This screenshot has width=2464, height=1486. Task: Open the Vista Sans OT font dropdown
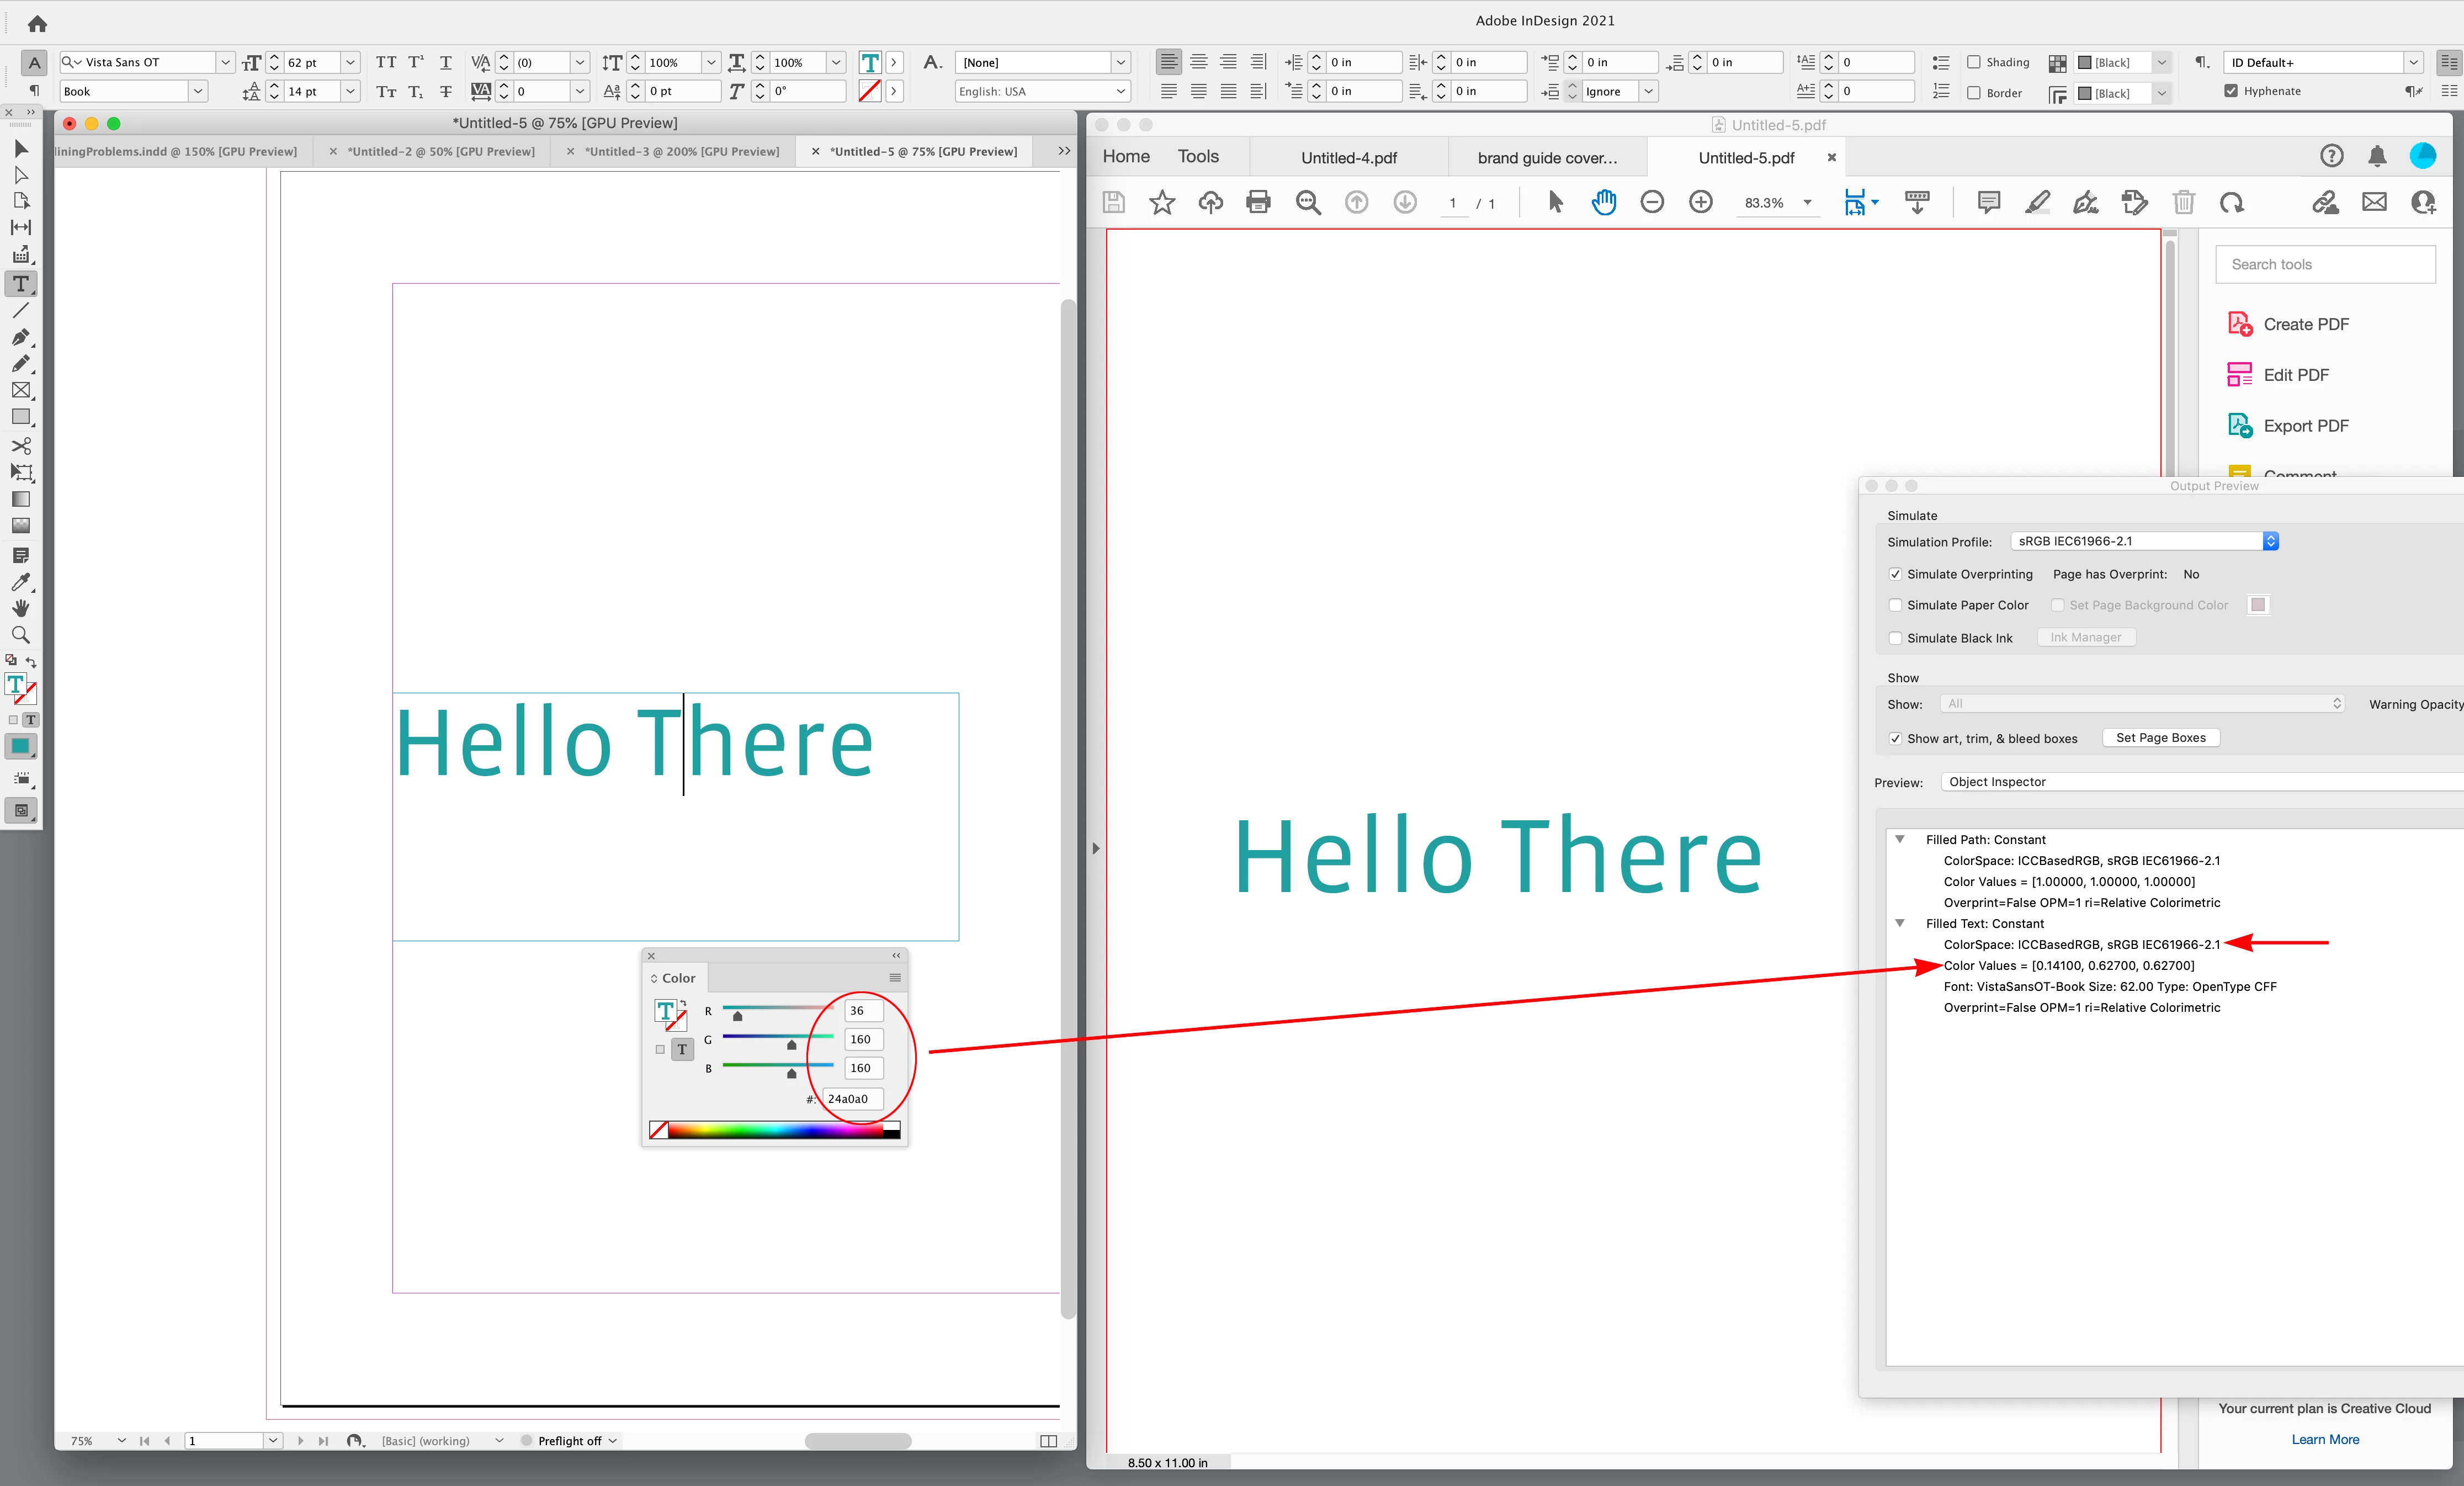pyautogui.click(x=225, y=62)
